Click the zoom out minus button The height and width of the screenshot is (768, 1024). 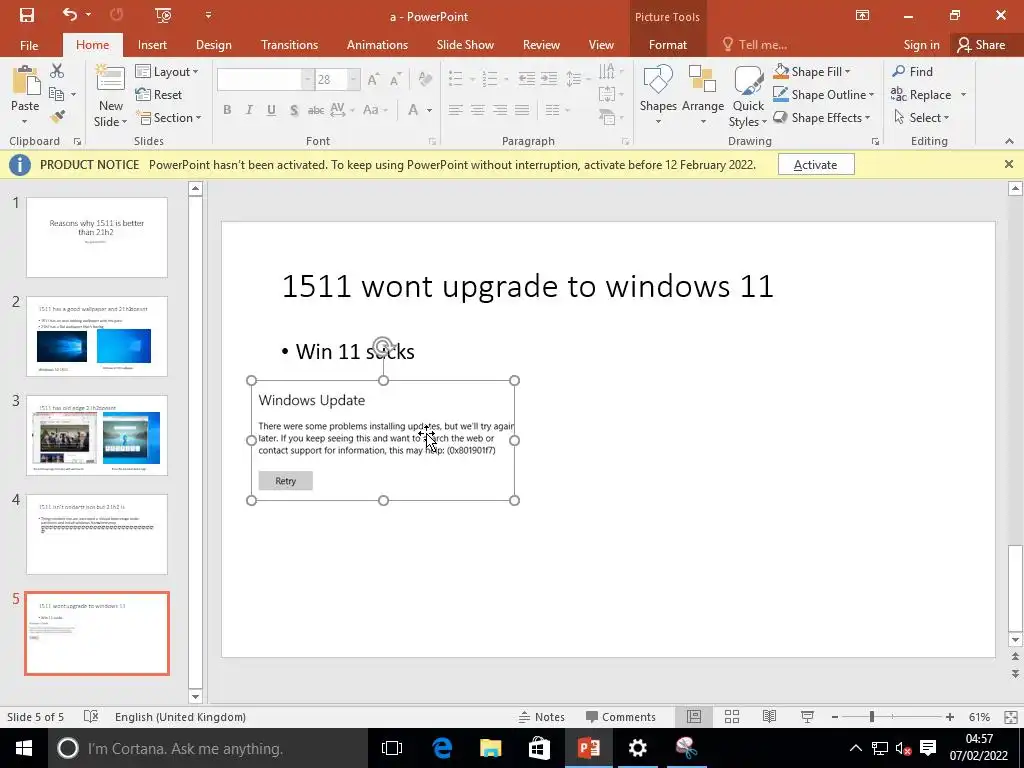[835, 716]
